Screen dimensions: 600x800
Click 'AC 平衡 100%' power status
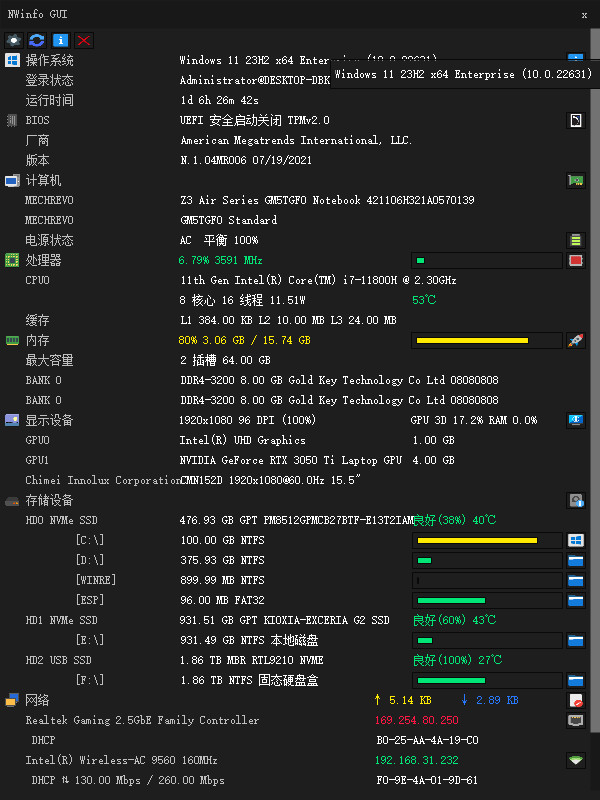point(219,240)
